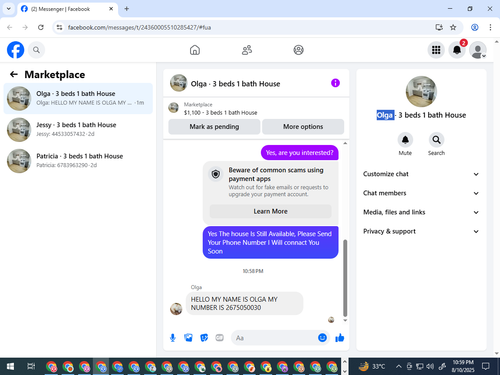Open the Facebook logo home link
Screen dimensions: 500x375
(x=15, y=50)
